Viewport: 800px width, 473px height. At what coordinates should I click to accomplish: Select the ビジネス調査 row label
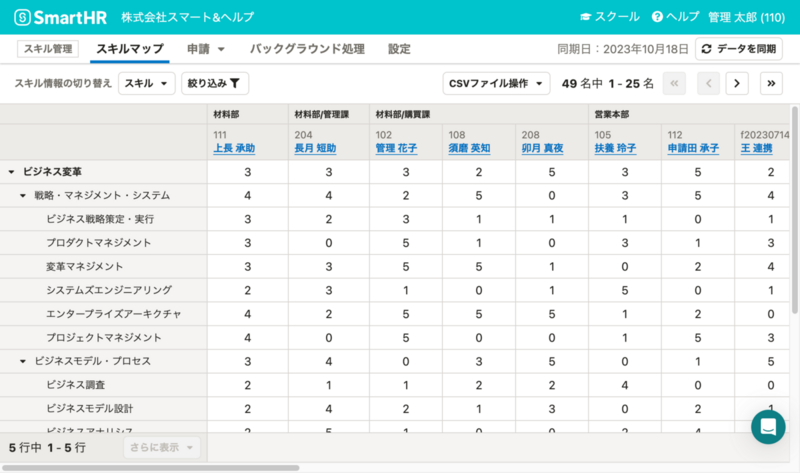point(76,385)
